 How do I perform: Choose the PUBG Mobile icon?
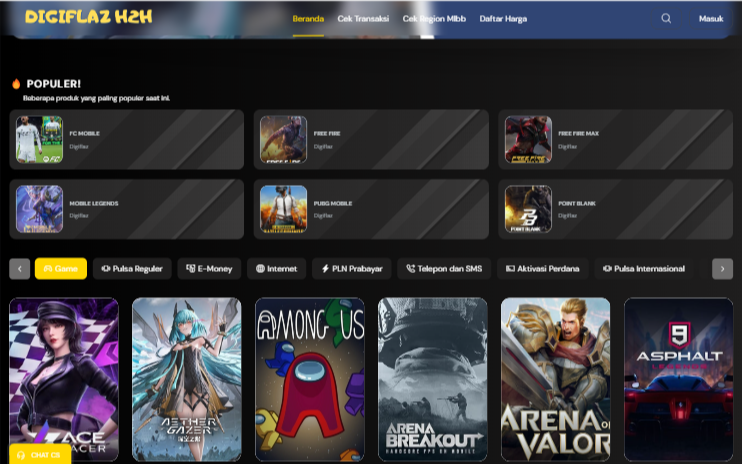(x=283, y=209)
